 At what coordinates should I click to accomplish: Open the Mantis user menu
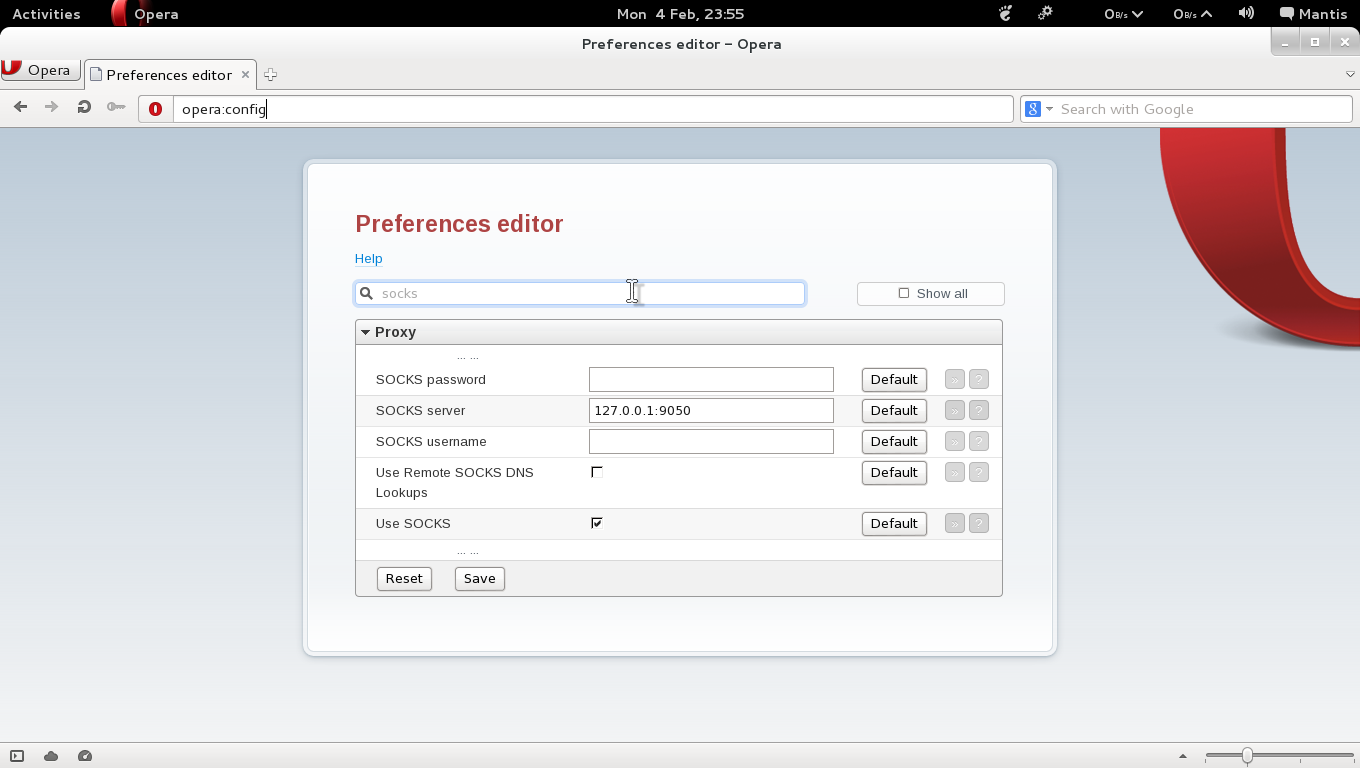1314,14
